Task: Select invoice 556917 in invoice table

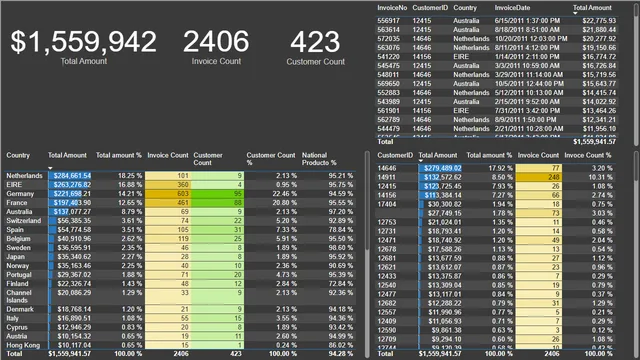Action: (497, 20)
